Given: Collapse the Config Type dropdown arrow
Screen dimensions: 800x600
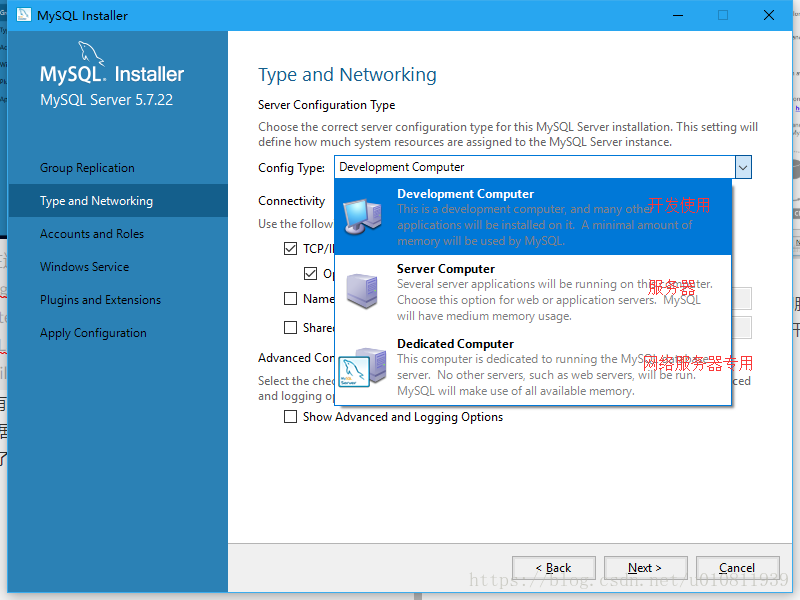Looking at the screenshot, I should click(743, 167).
